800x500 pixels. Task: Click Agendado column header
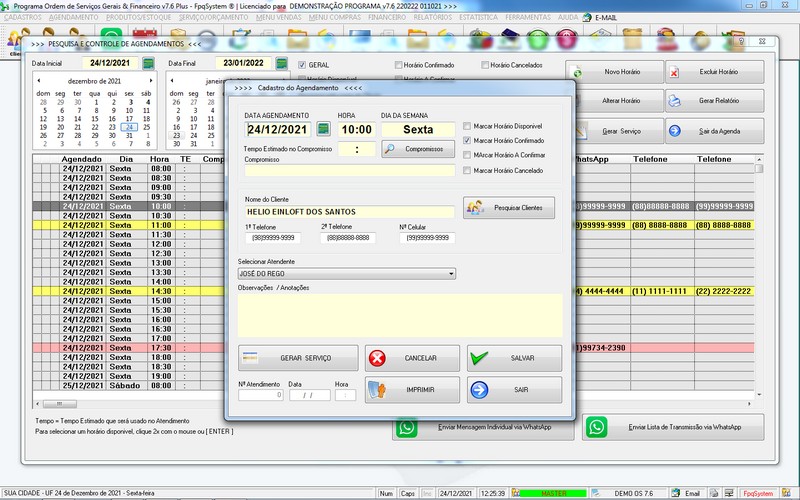point(82,159)
